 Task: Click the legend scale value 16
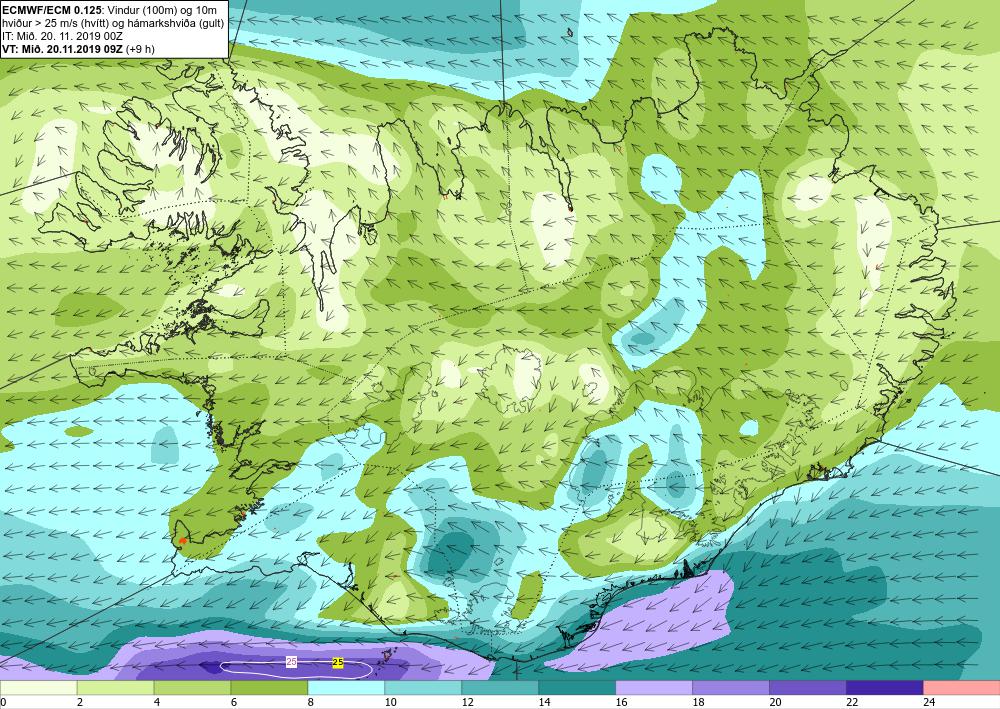[x=621, y=702]
